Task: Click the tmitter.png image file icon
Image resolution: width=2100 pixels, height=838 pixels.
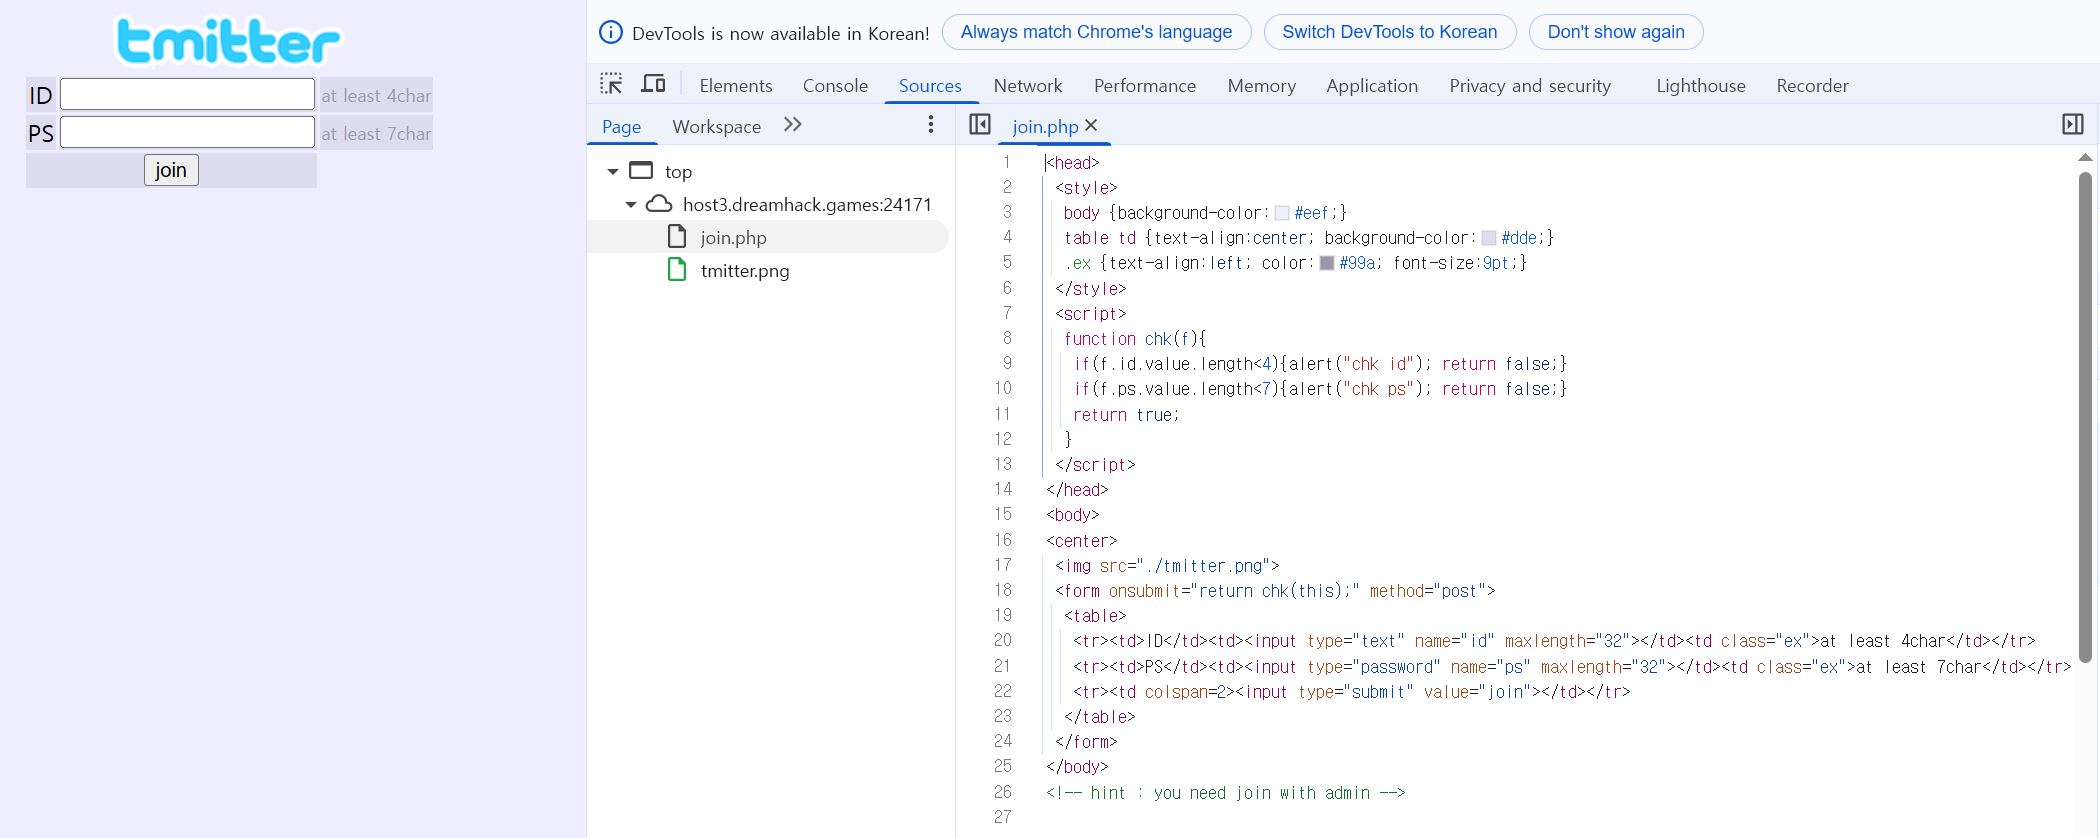Action: 677,269
